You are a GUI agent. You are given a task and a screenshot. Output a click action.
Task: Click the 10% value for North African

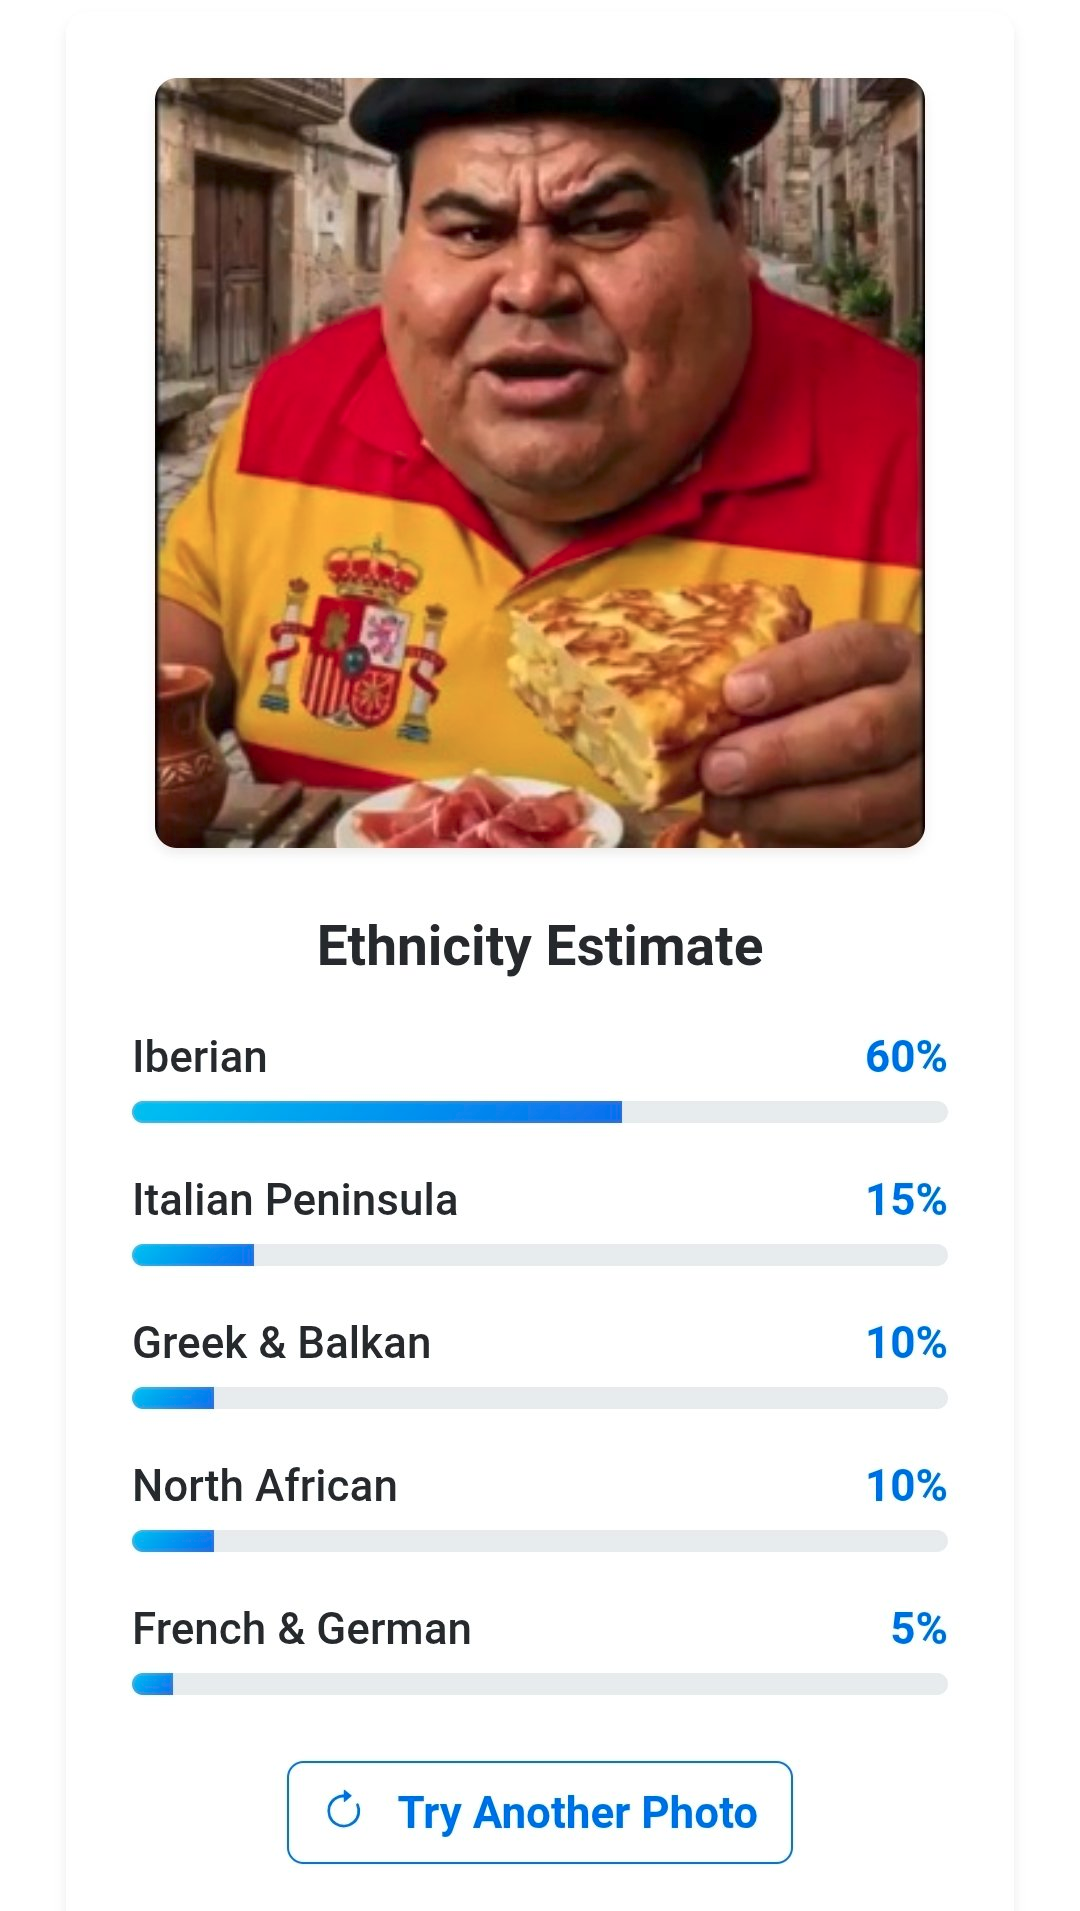click(x=906, y=1486)
